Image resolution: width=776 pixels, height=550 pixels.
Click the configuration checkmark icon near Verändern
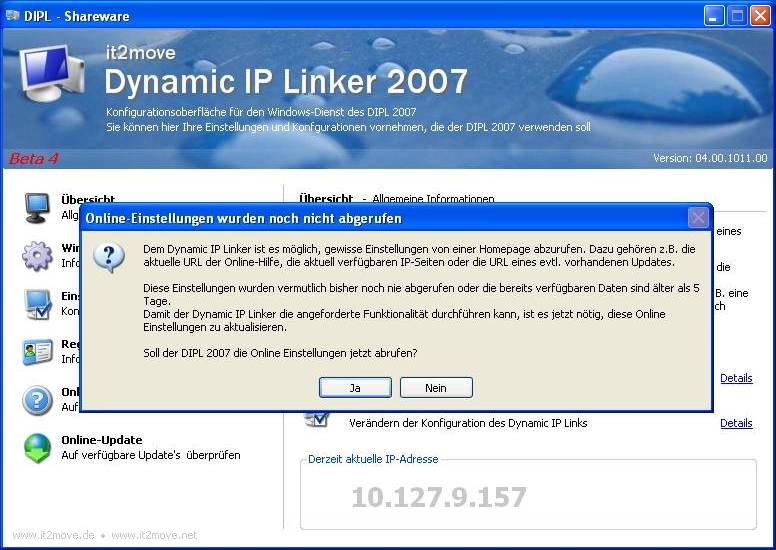pos(317,419)
